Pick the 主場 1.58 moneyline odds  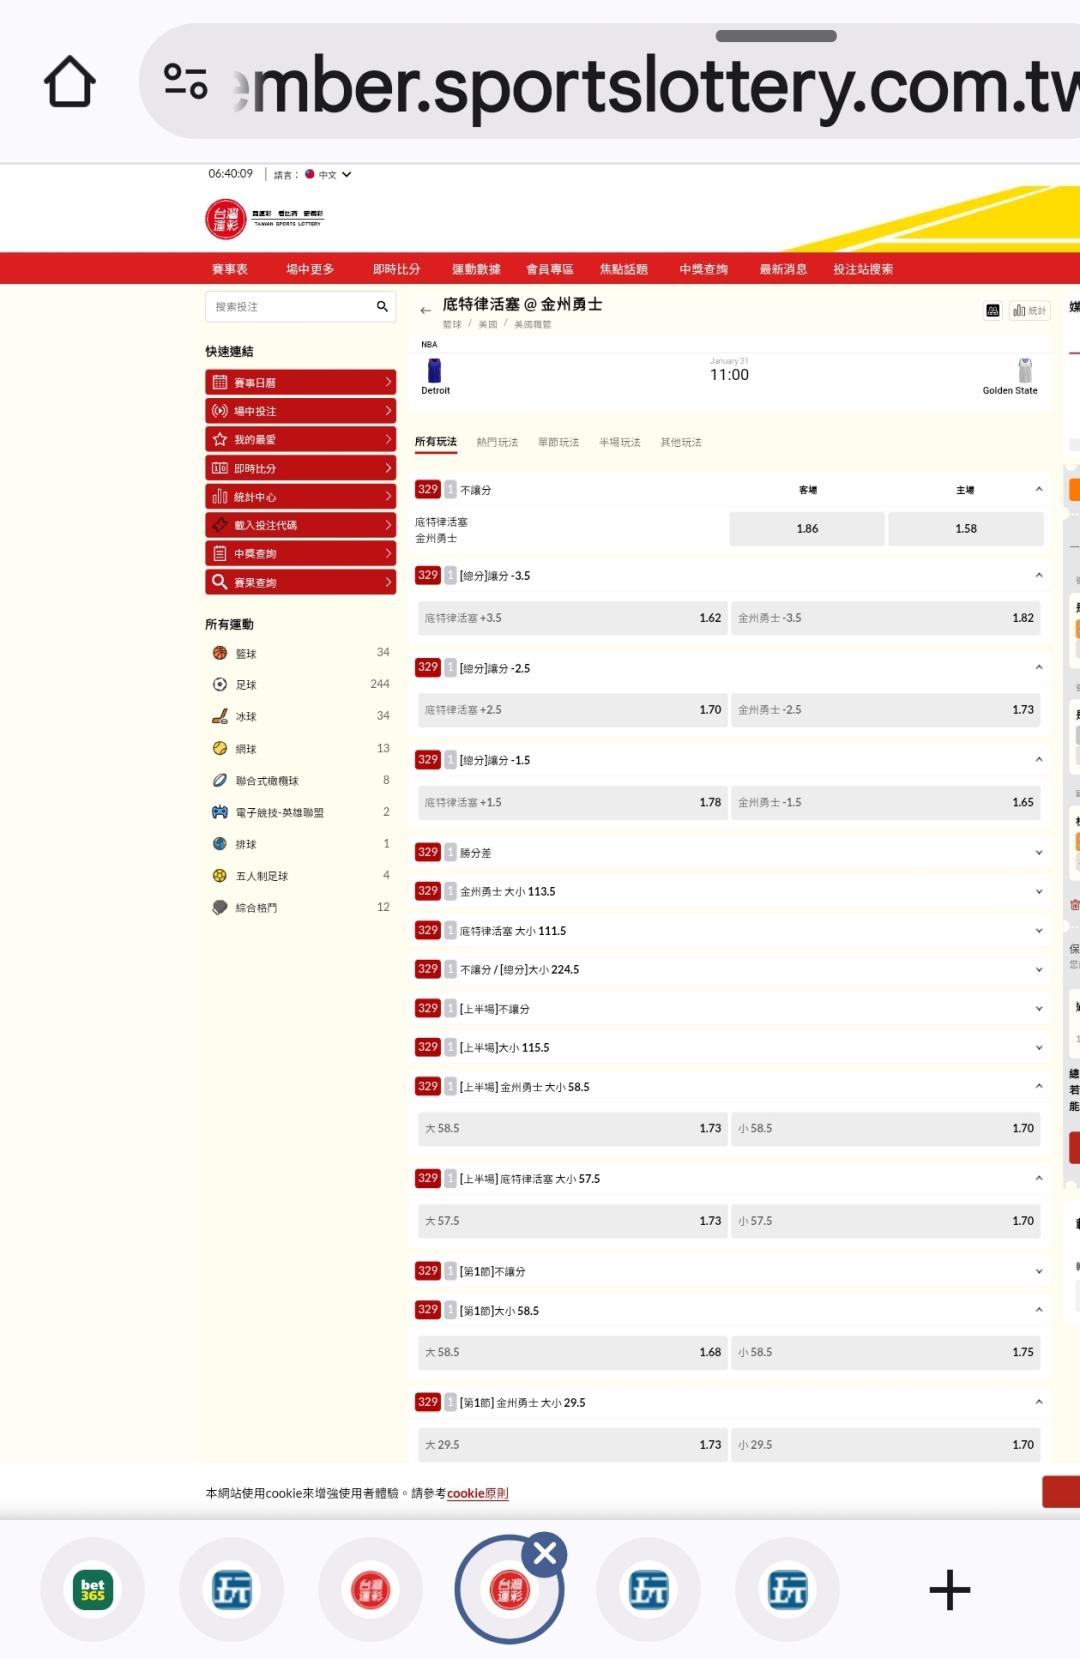pyautogui.click(x=966, y=529)
